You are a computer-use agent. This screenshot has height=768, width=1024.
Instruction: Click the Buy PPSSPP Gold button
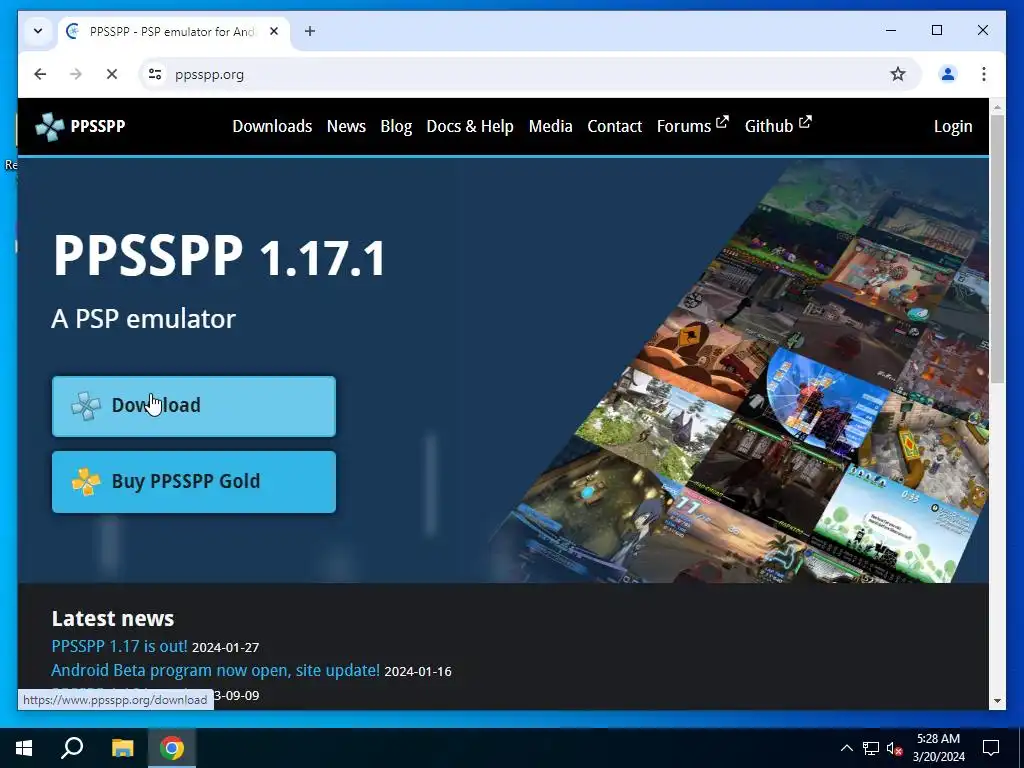coord(194,481)
